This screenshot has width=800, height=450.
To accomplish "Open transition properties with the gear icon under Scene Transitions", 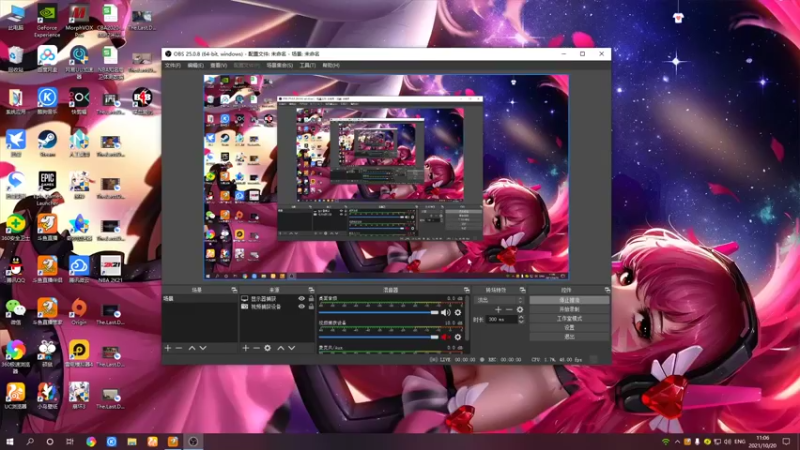I will tap(519, 310).
